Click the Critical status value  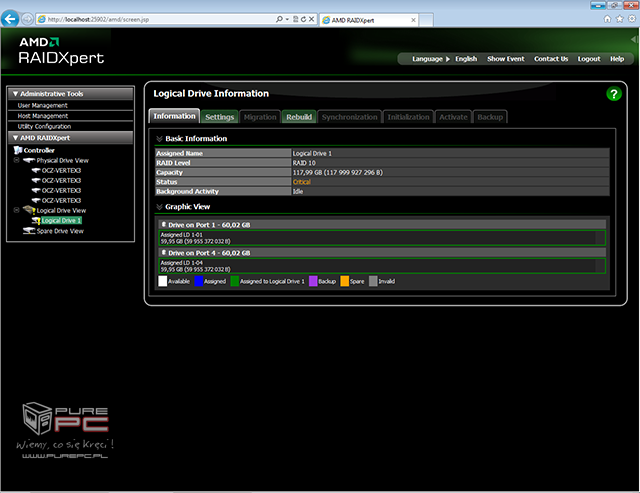[302, 182]
